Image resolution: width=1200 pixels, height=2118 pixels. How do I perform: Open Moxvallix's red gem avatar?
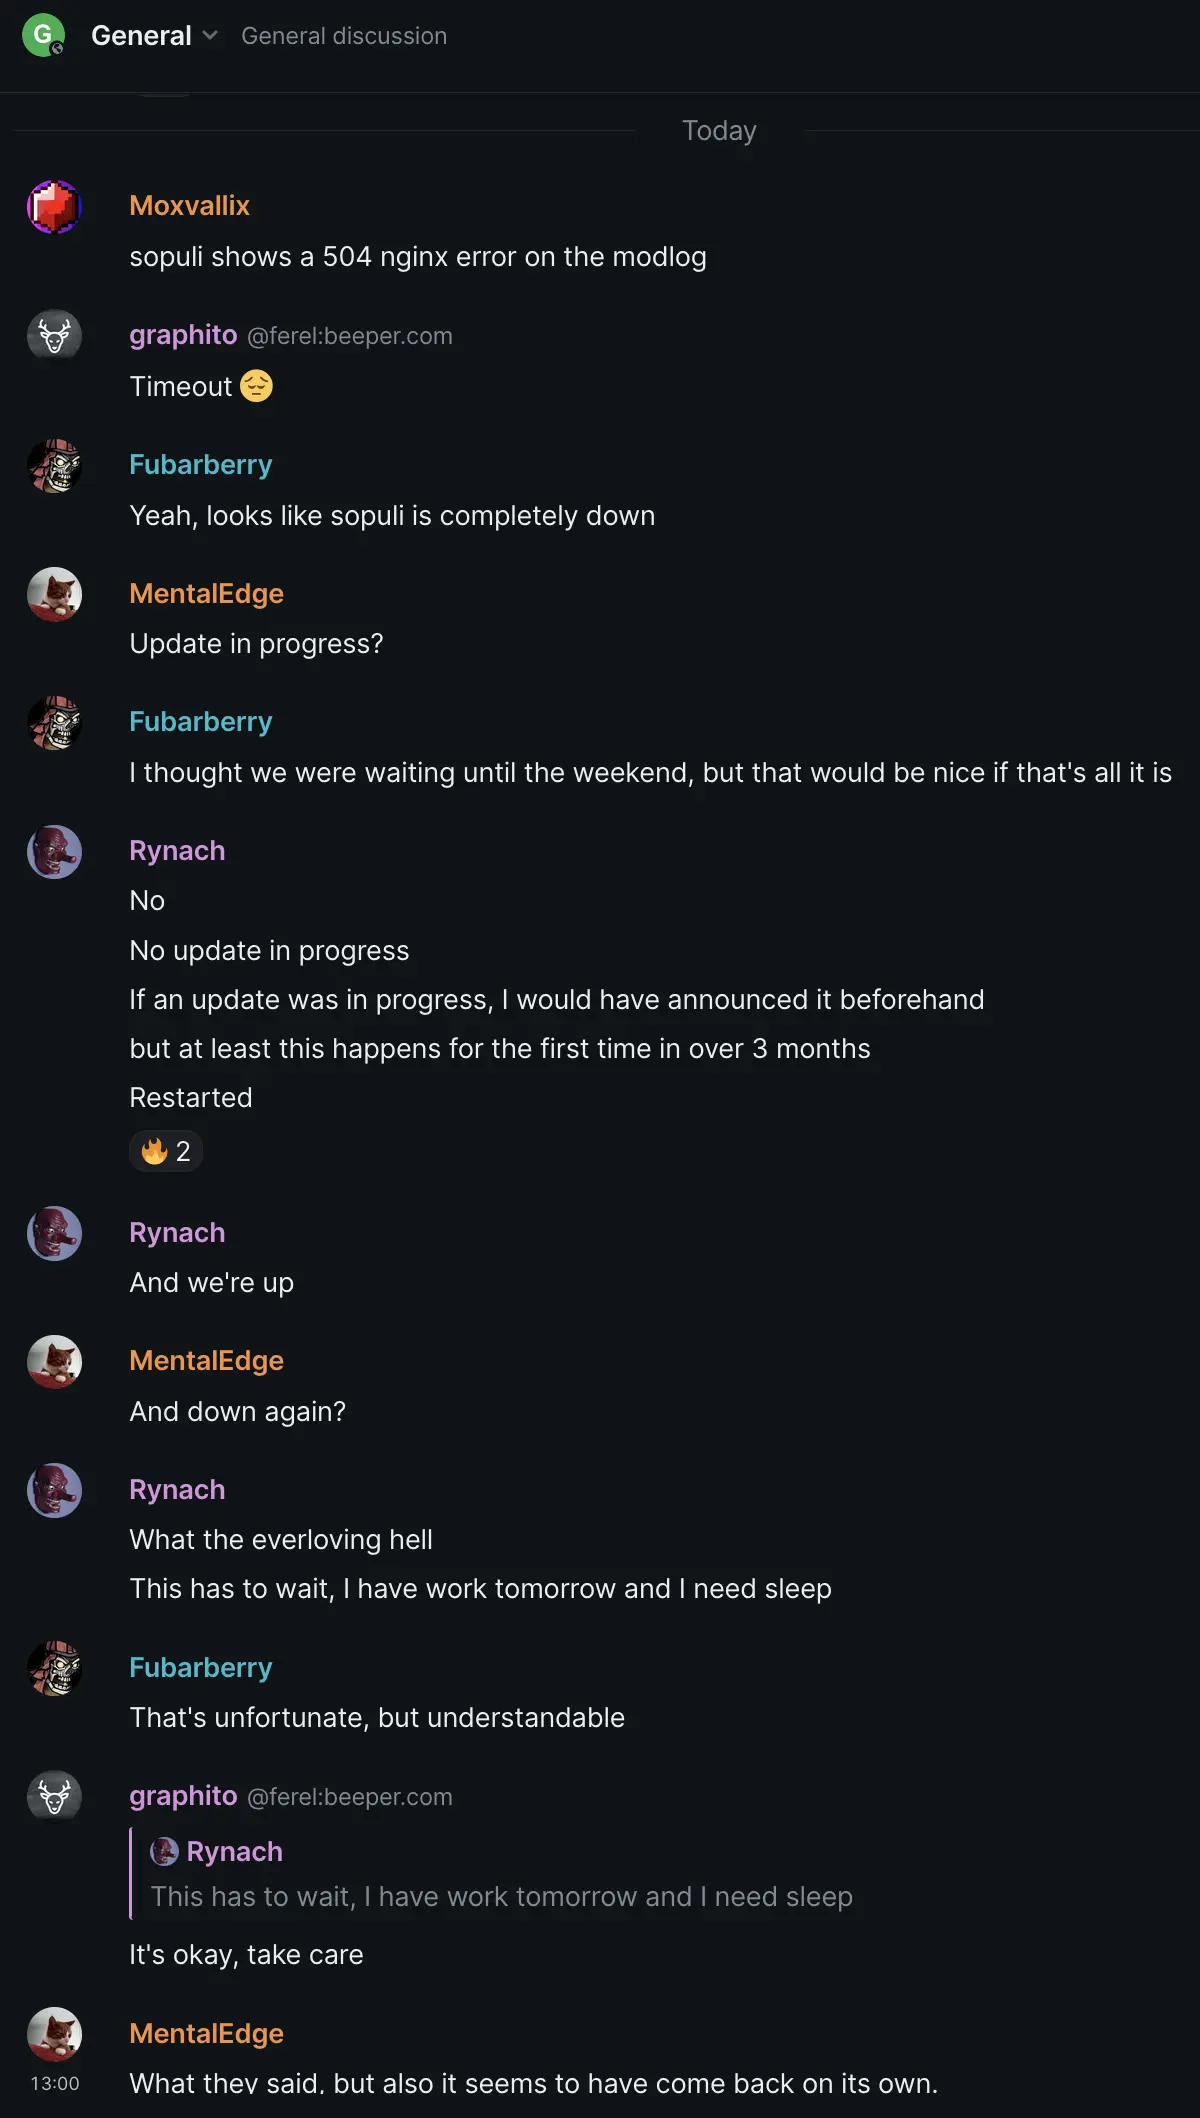[x=54, y=207]
